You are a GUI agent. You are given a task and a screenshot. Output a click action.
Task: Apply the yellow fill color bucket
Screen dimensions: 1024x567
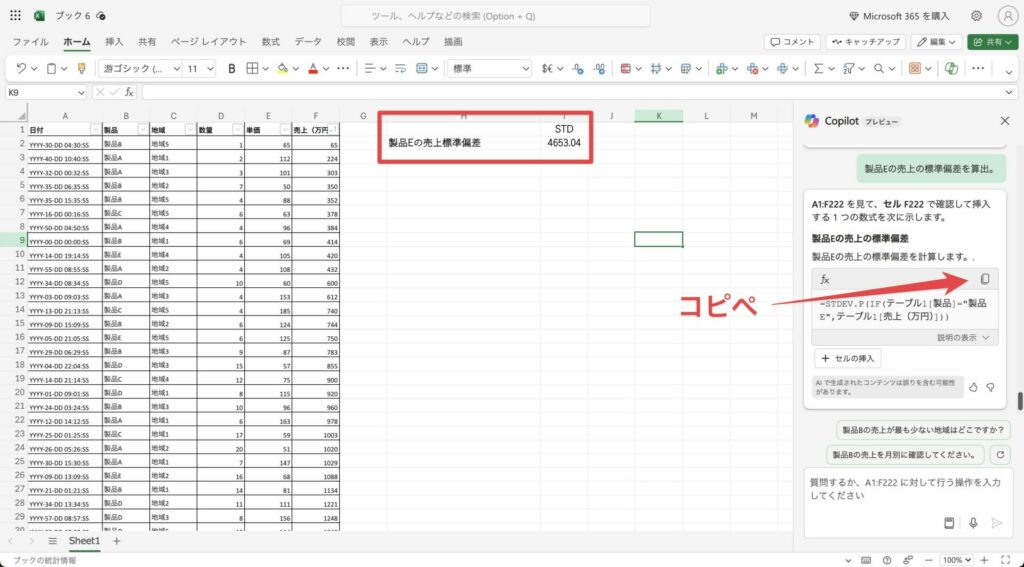[282, 69]
